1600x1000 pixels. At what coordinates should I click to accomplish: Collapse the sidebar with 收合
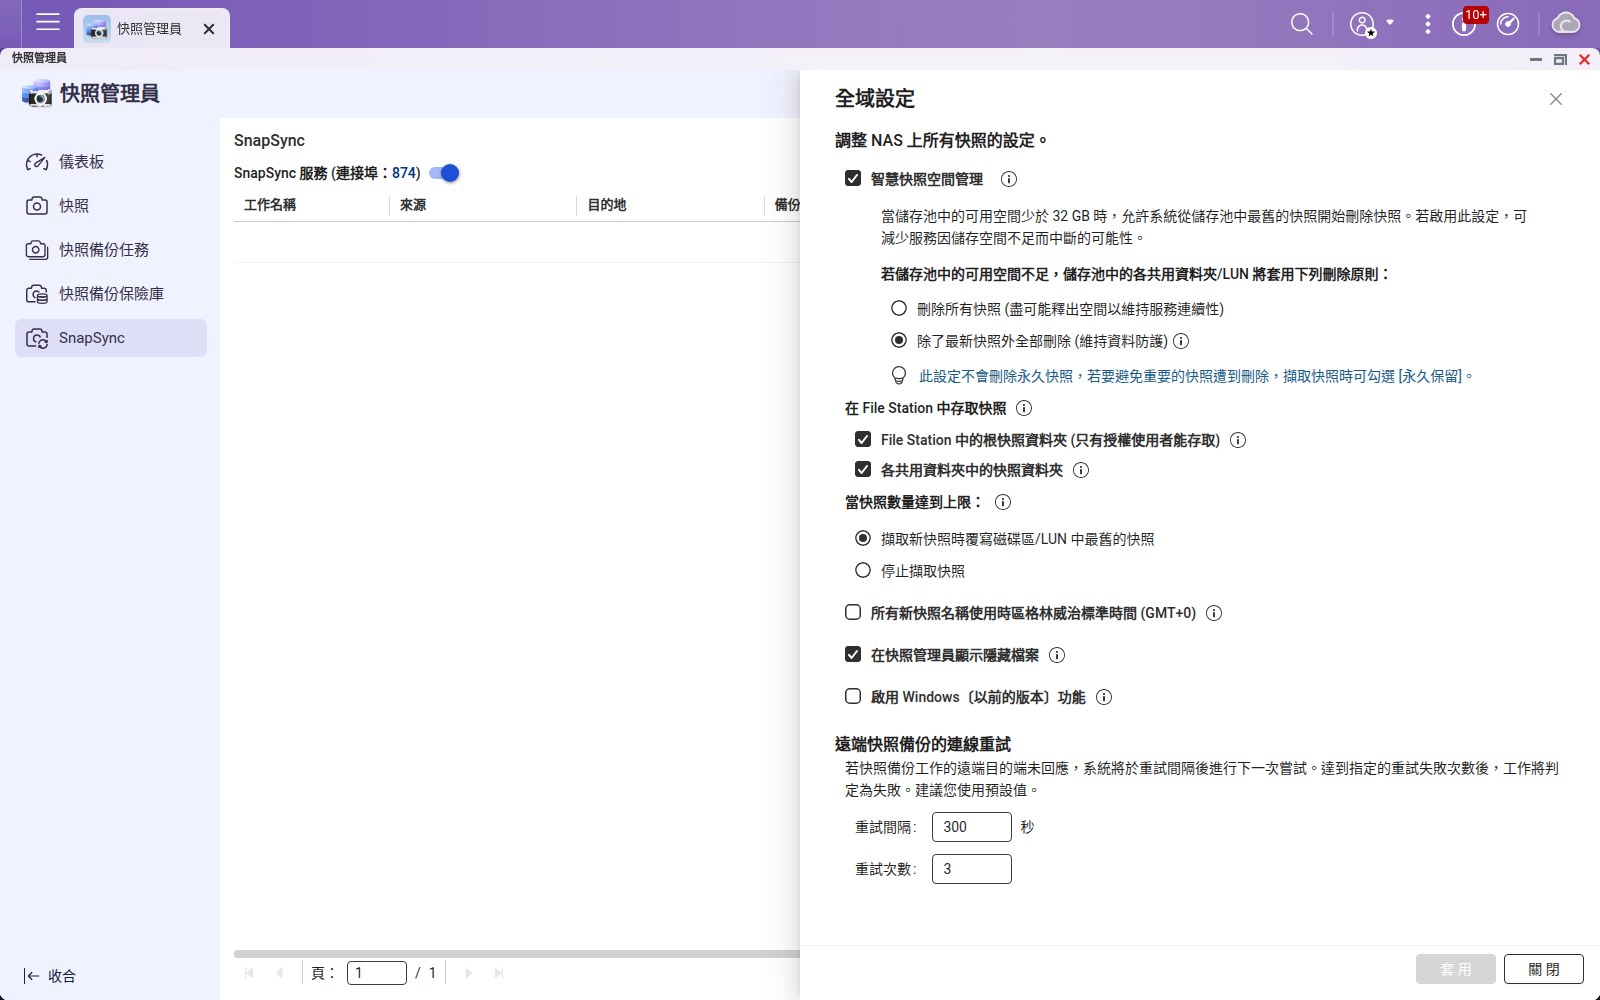click(50, 976)
